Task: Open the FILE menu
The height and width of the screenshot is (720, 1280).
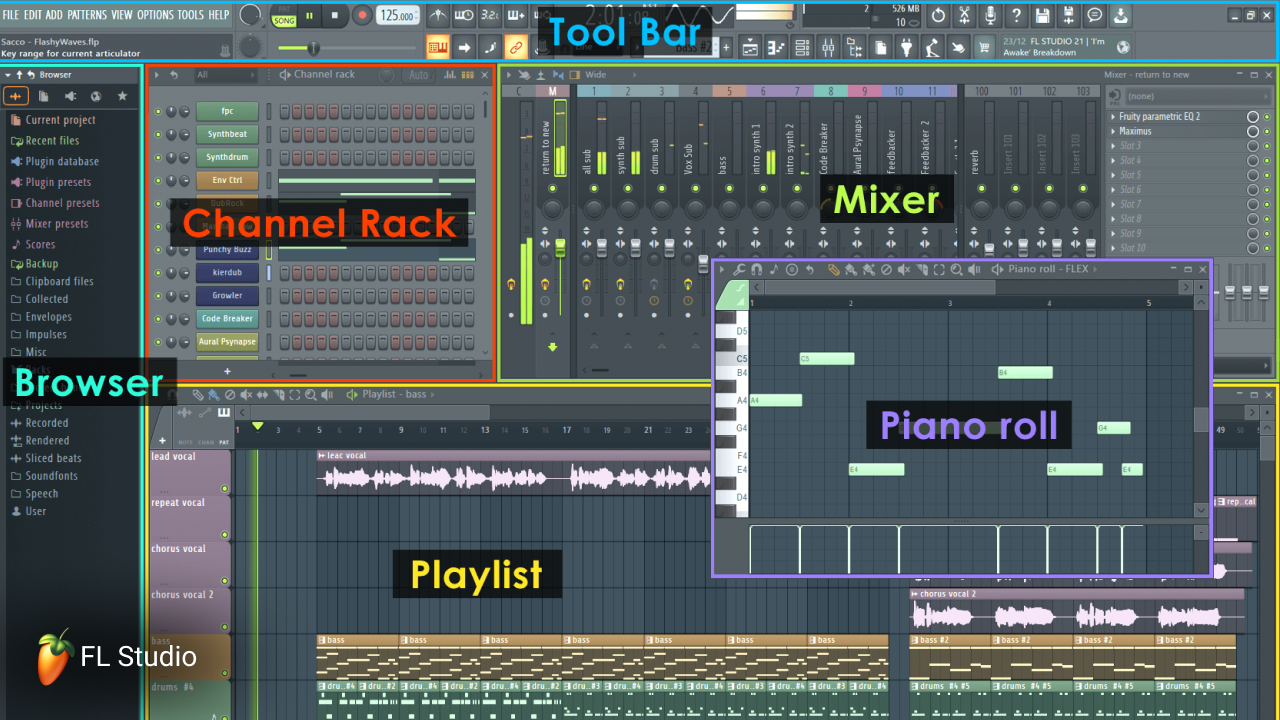Action: point(10,15)
